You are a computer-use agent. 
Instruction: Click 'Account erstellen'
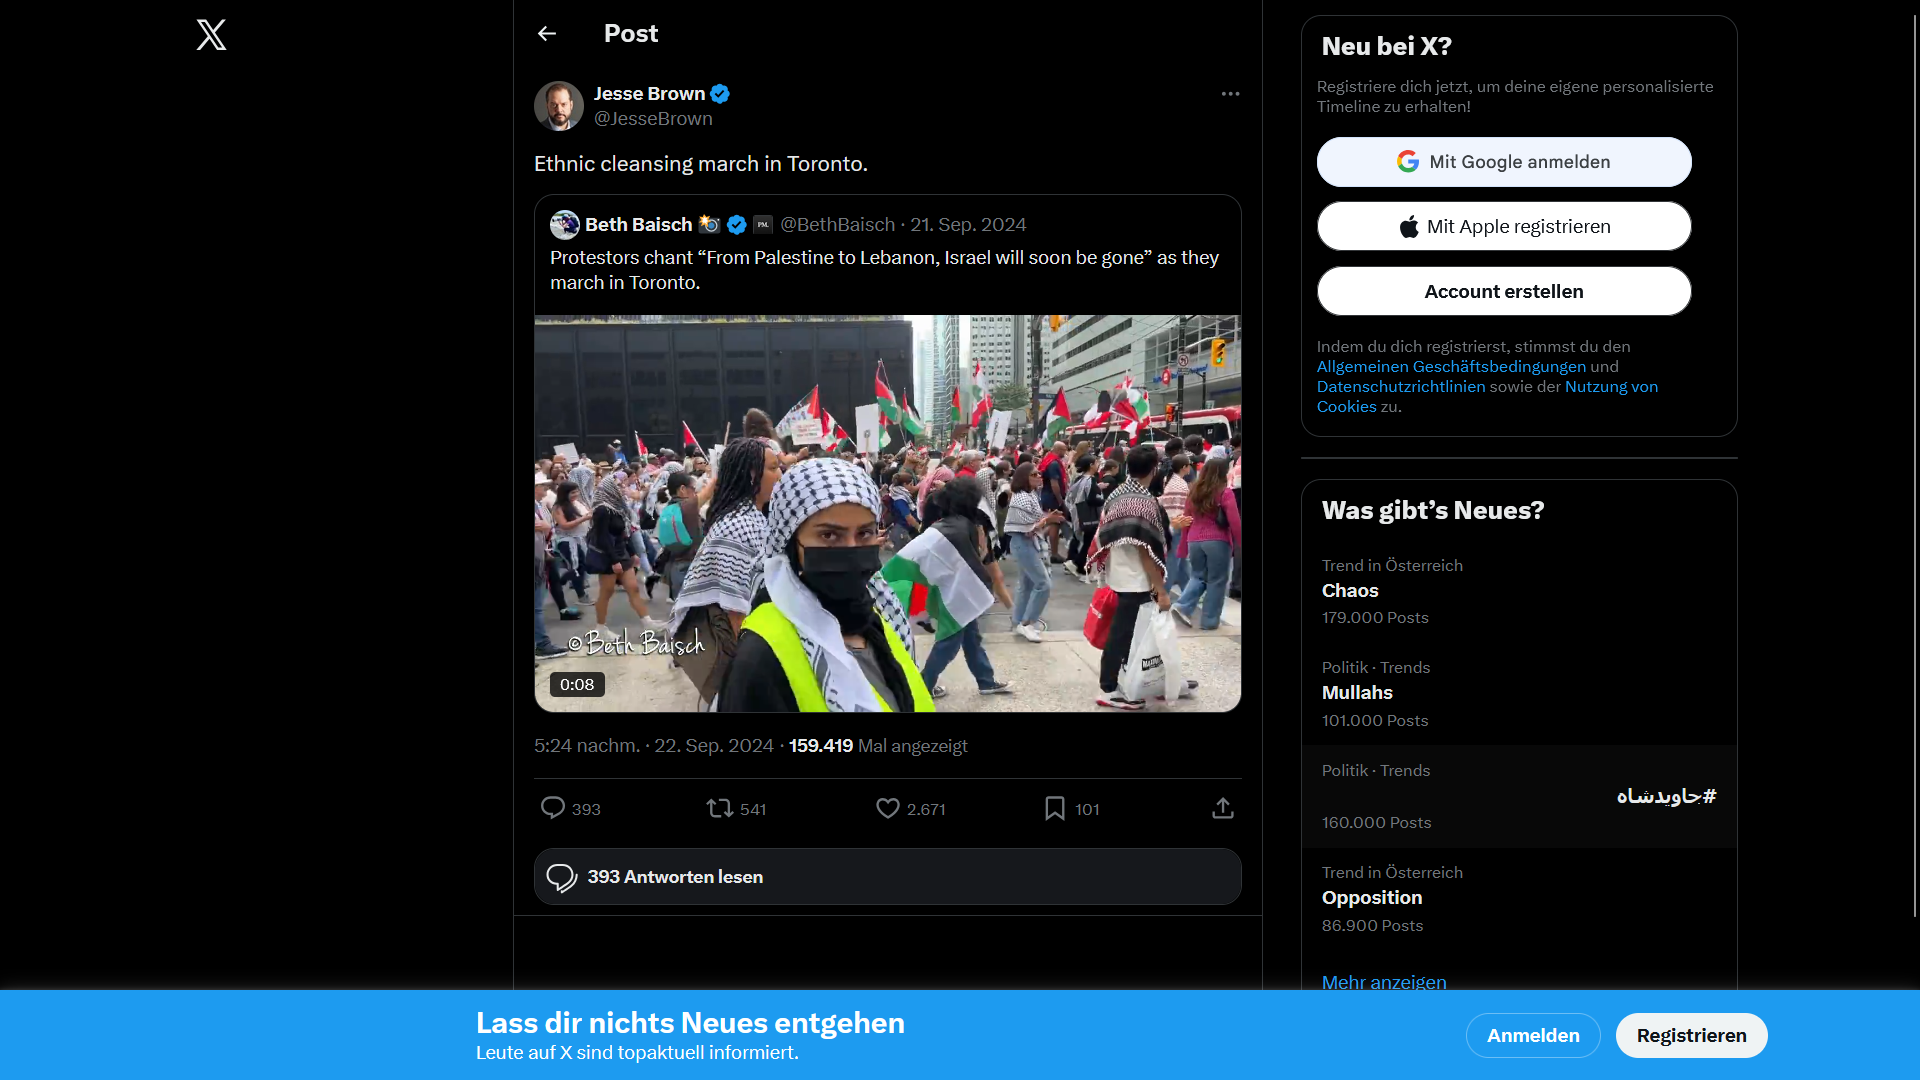(1504, 291)
